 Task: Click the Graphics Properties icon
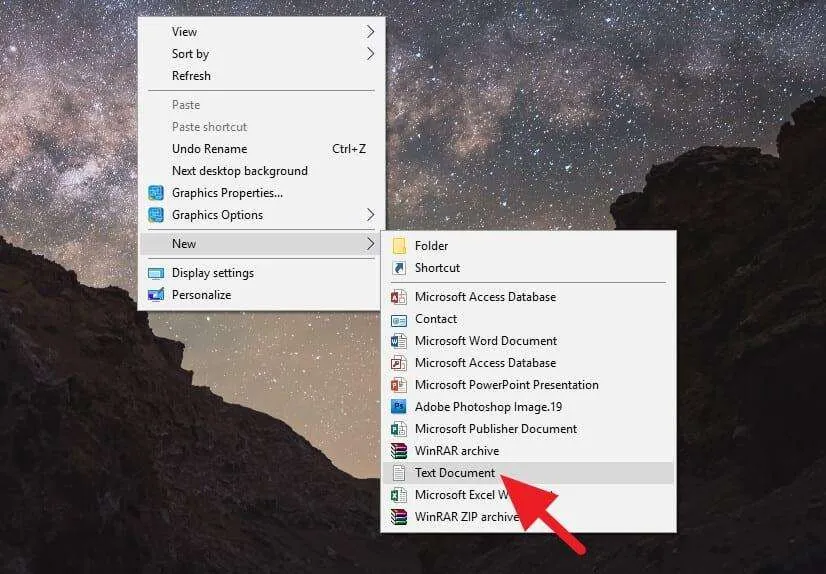point(156,193)
